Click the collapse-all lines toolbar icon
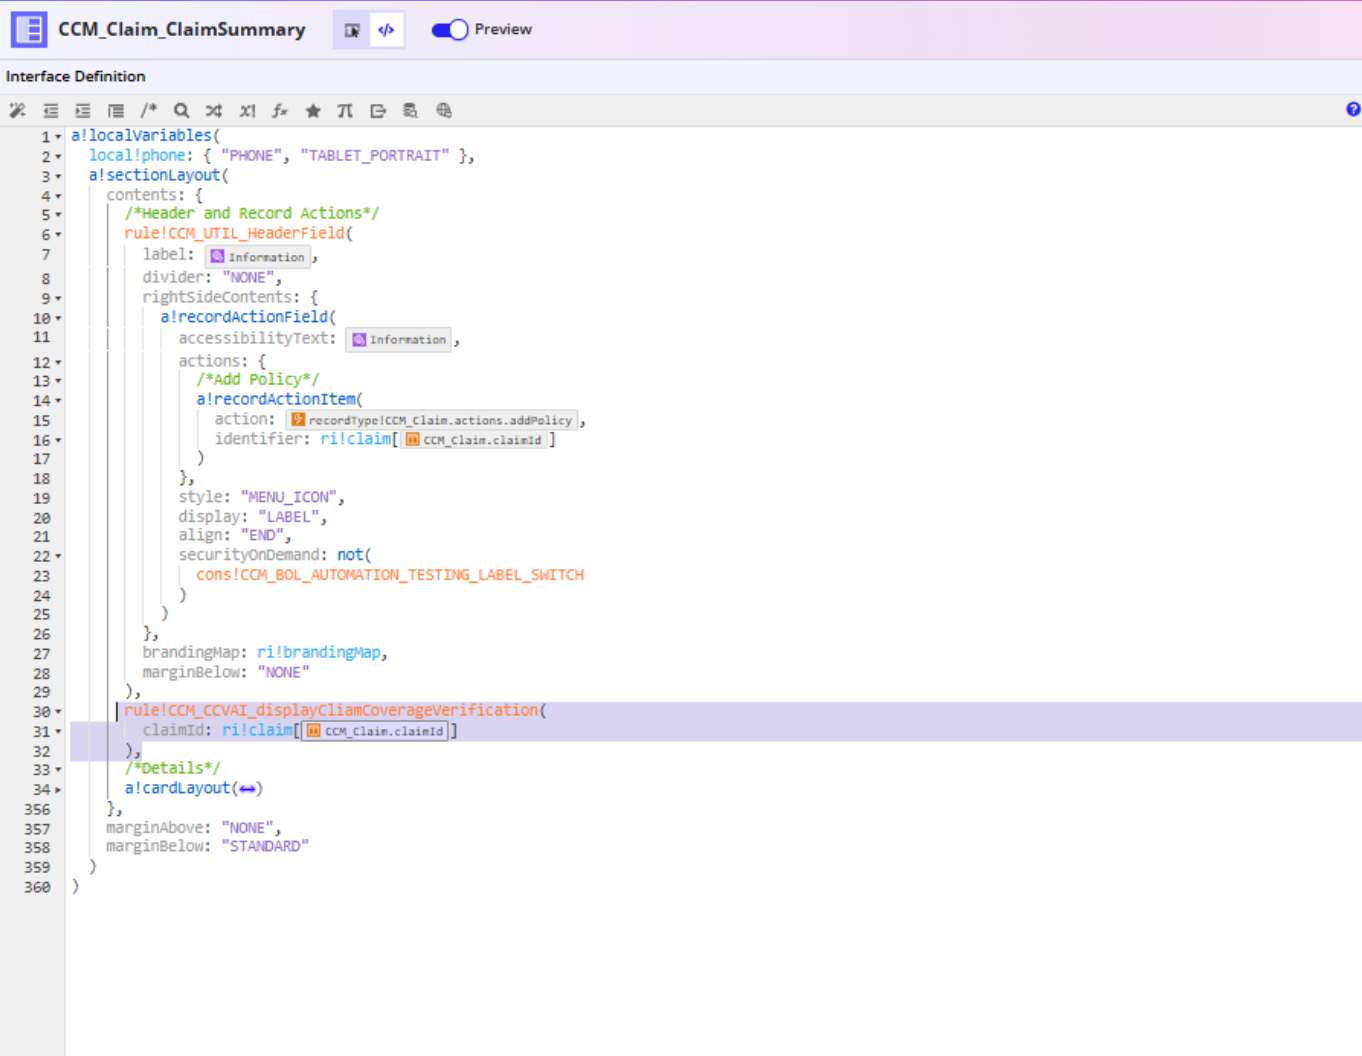 pyautogui.click(x=116, y=111)
